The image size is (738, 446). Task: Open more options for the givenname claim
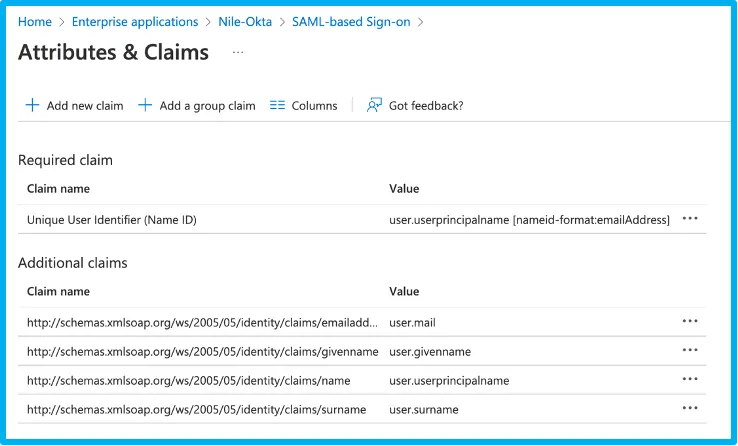(x=690, y=350)
